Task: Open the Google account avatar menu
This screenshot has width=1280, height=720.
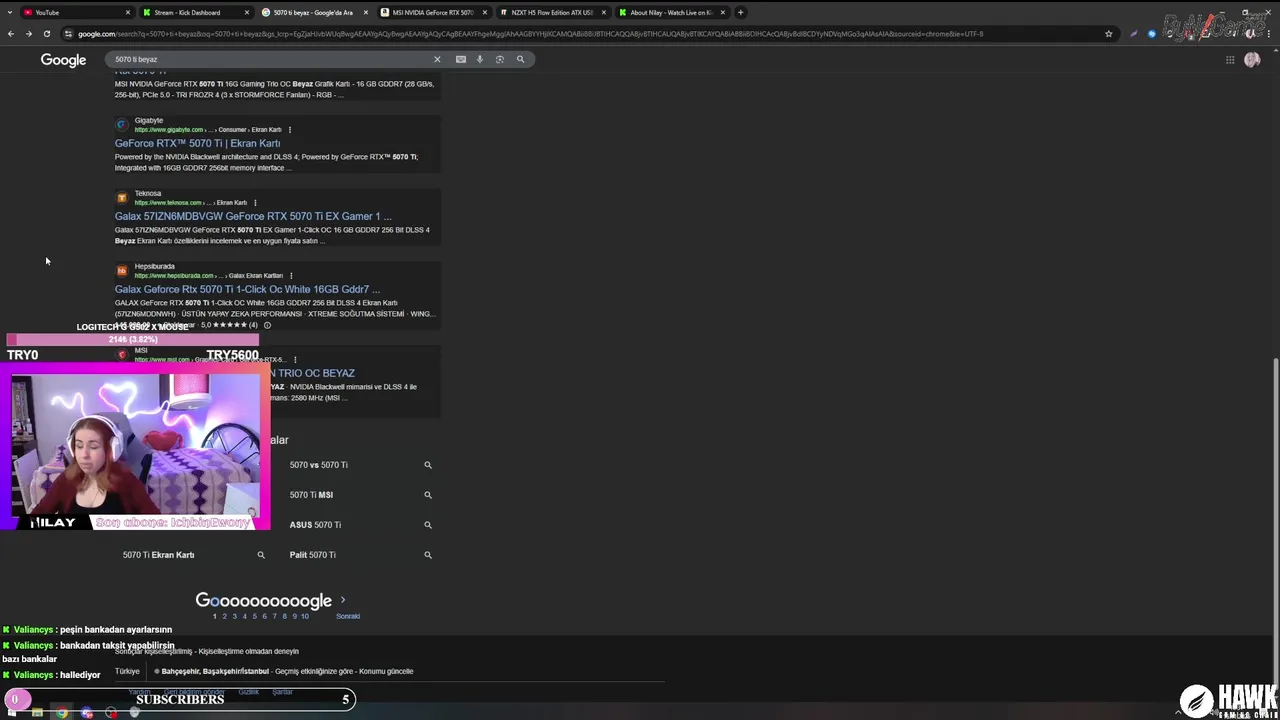Action: click(x=1252, y=60)
